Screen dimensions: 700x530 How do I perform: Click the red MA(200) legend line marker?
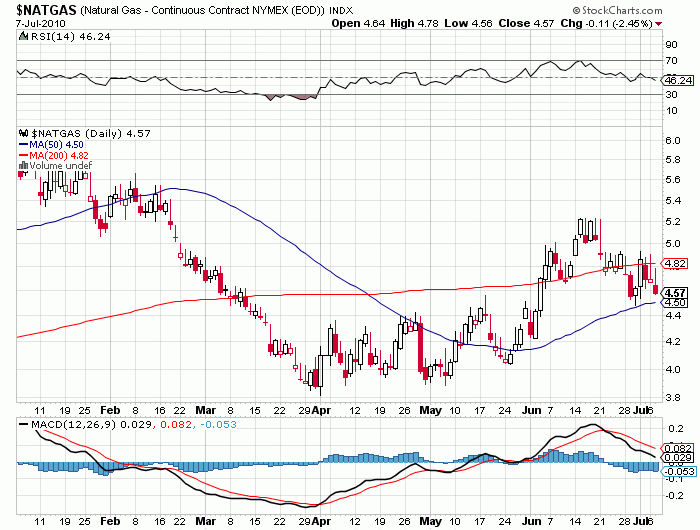point(24,155)
